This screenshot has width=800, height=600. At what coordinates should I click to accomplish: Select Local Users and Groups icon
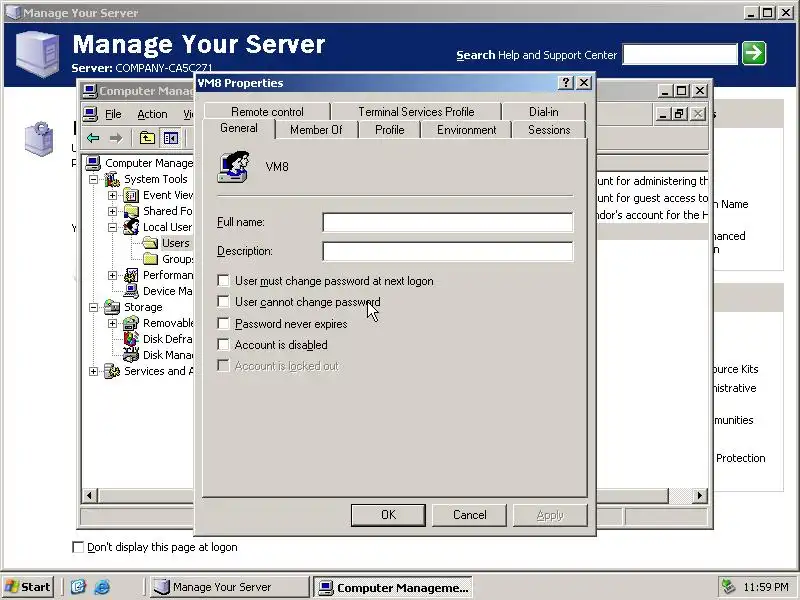pos(131,227)
